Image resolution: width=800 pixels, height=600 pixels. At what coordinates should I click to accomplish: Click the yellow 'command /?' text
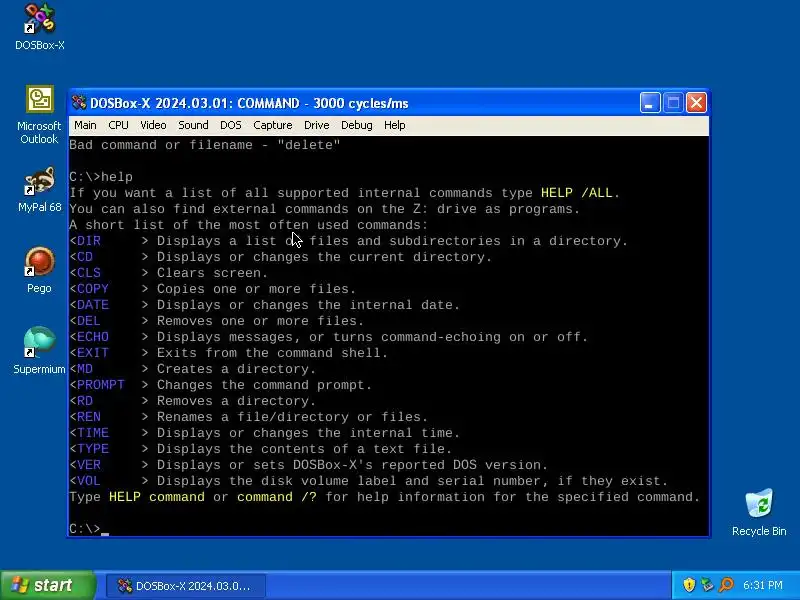tap(277, 497)
